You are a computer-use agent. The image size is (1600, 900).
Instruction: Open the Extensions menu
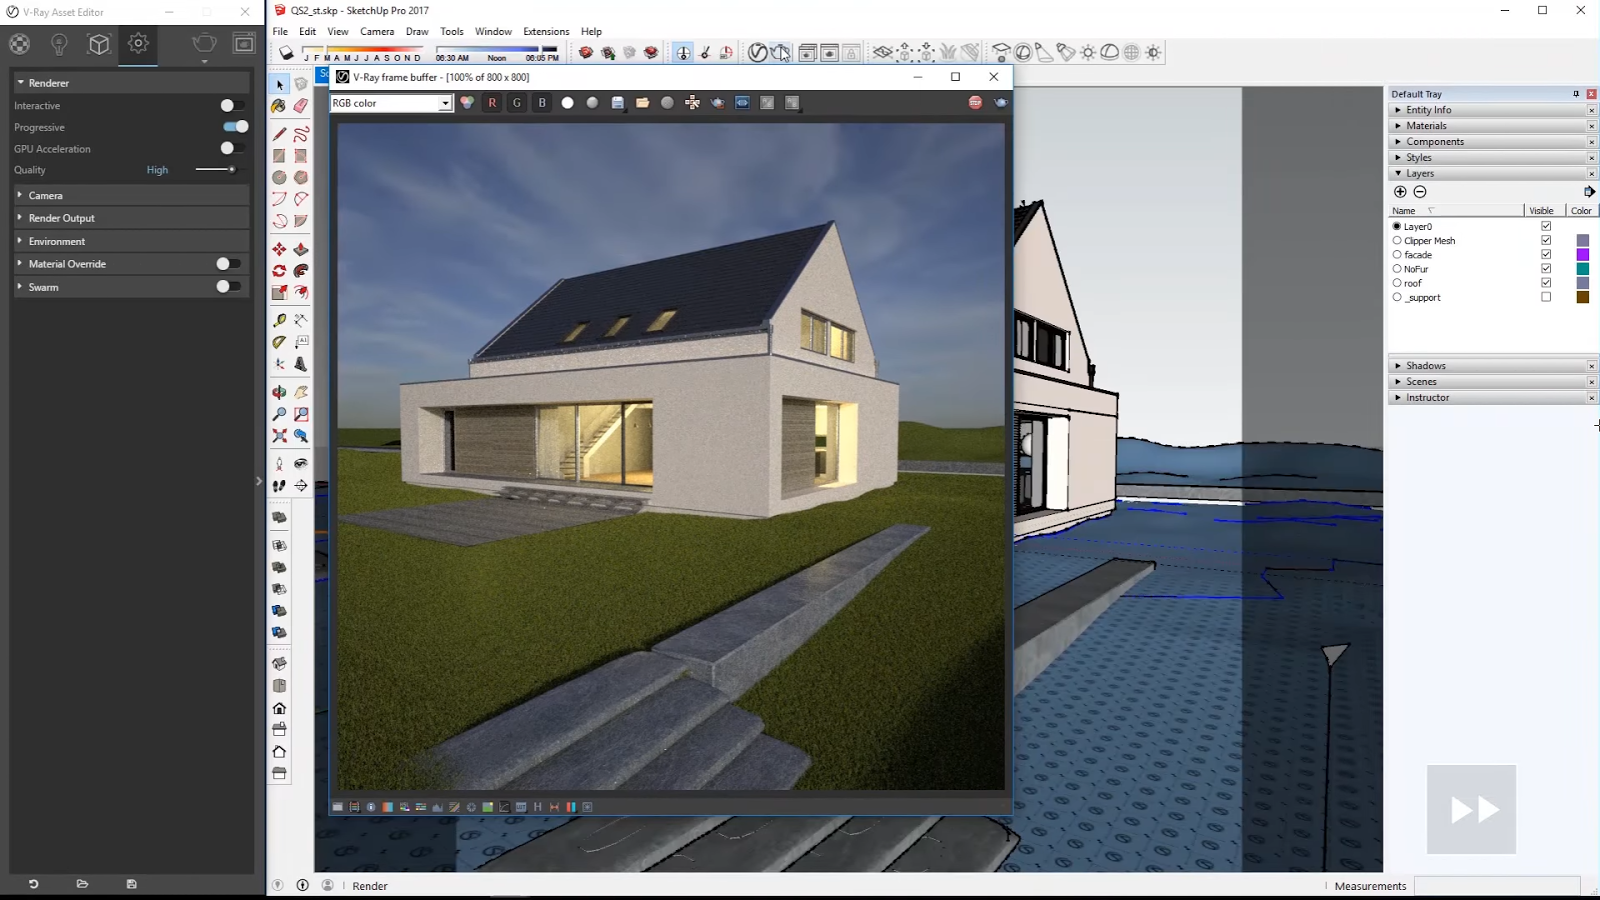546,32
